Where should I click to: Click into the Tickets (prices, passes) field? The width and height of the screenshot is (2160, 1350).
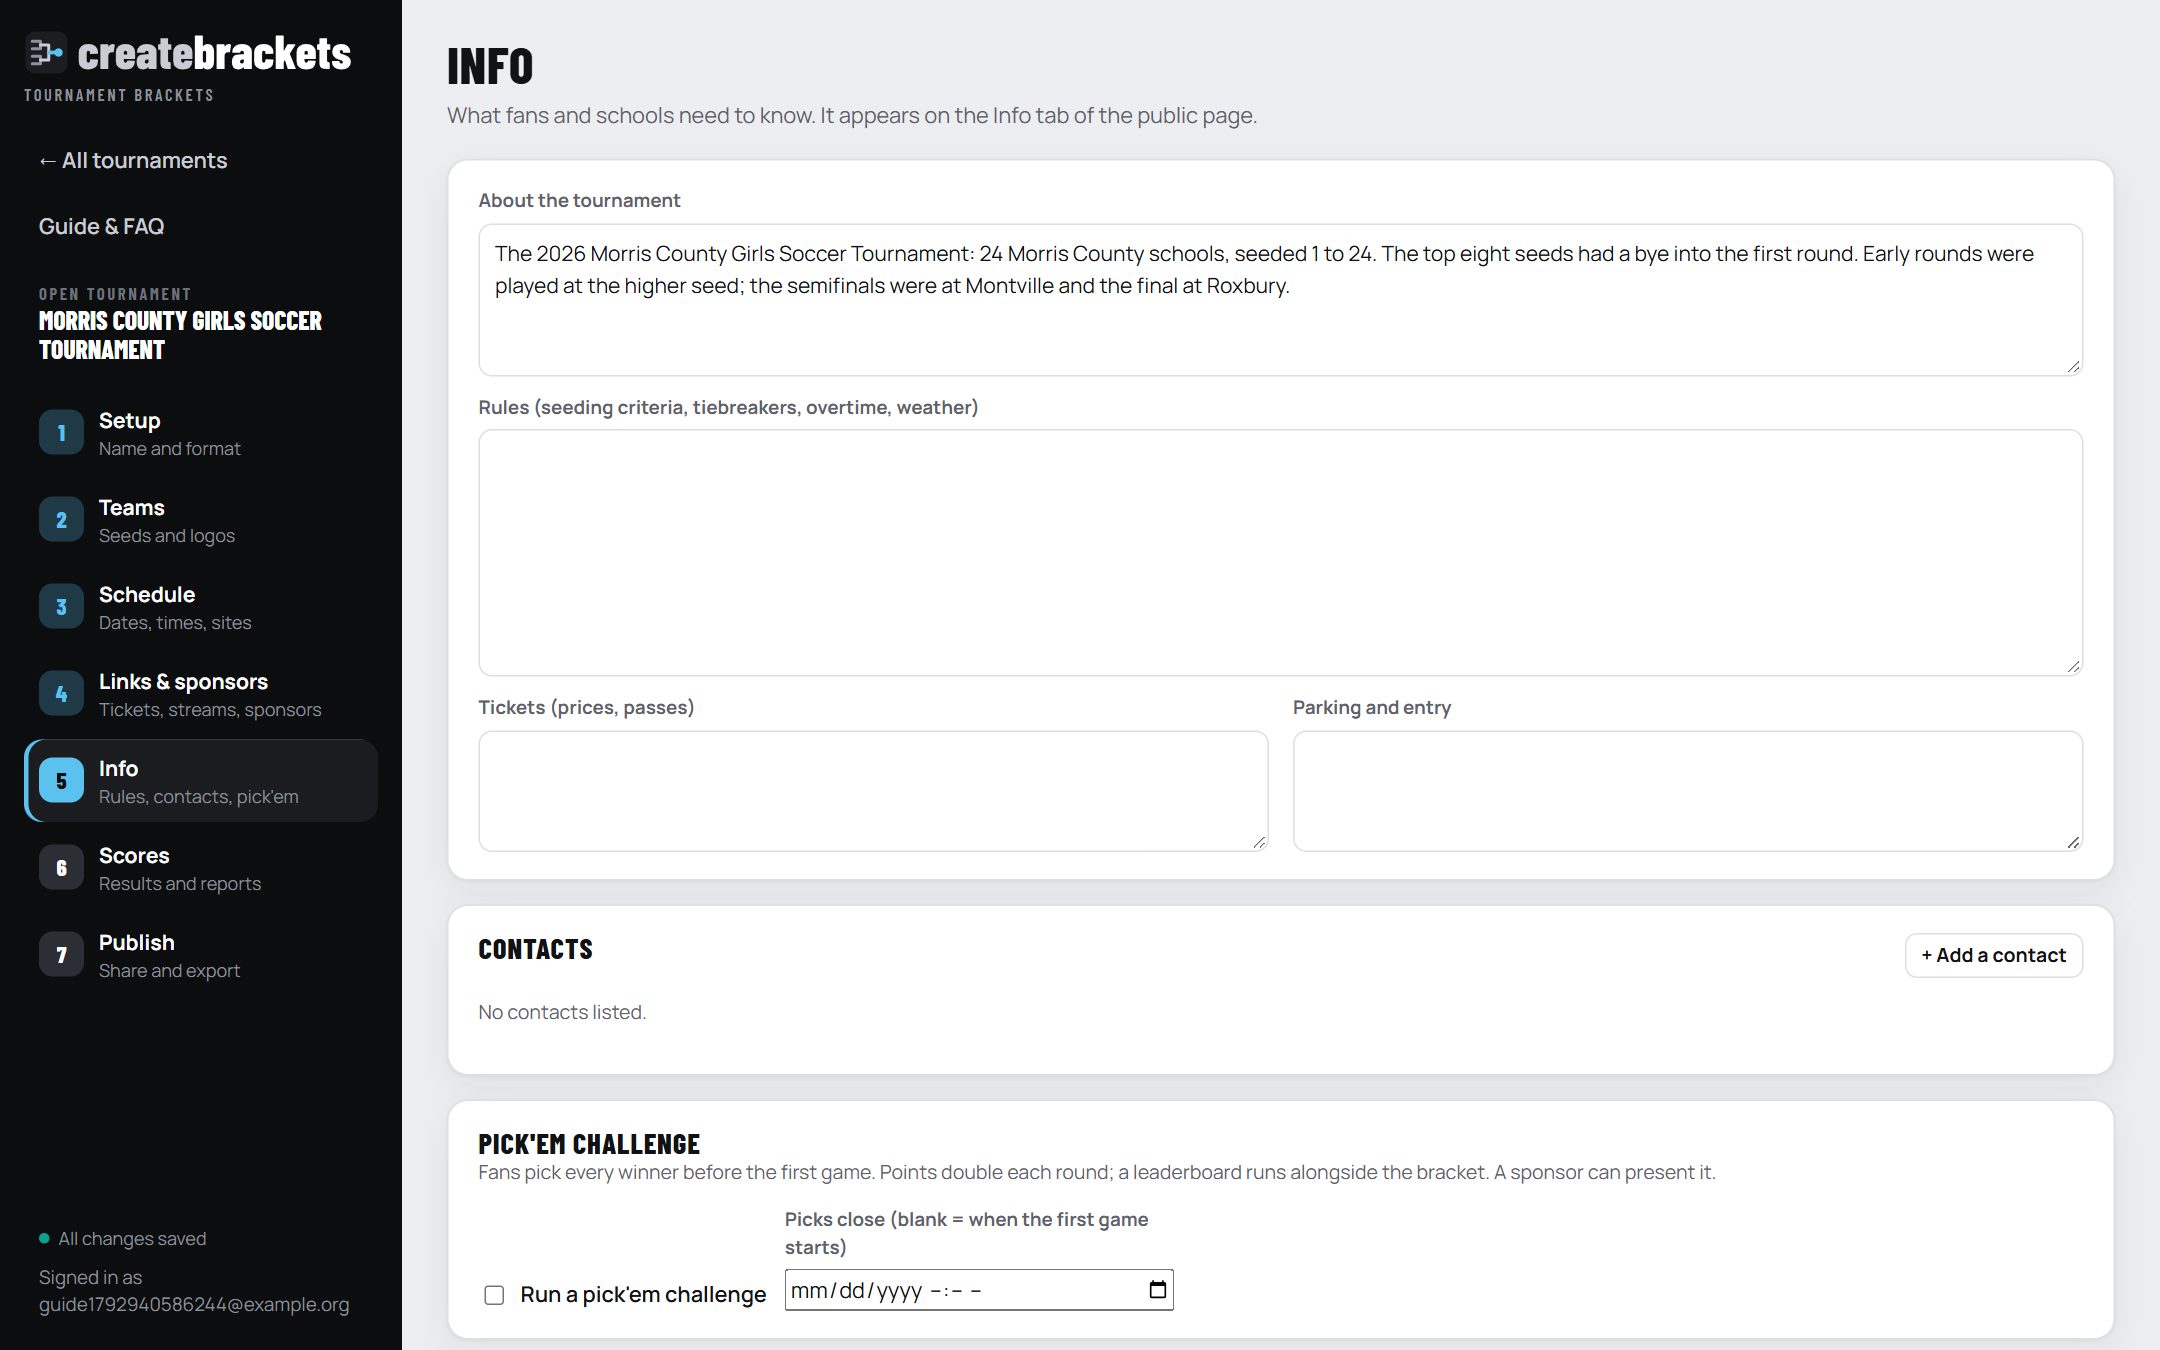[x=873, y=791]
